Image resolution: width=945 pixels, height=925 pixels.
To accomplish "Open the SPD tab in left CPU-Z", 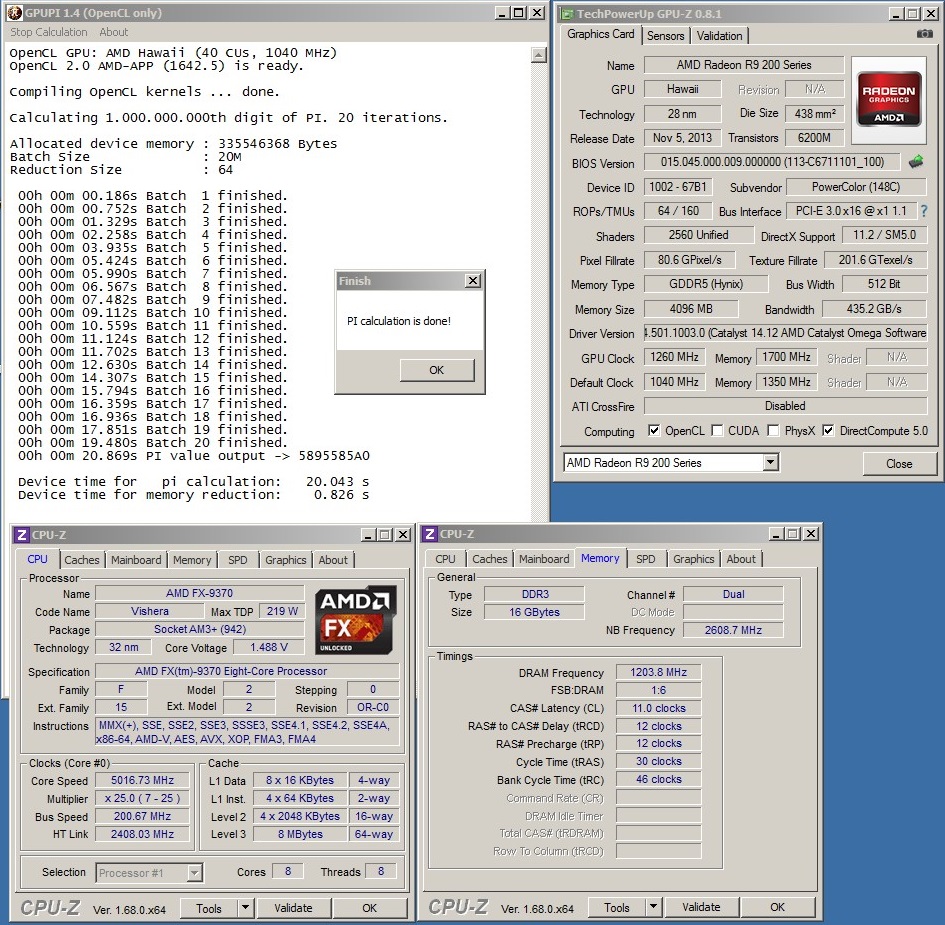I will [237, 560].
